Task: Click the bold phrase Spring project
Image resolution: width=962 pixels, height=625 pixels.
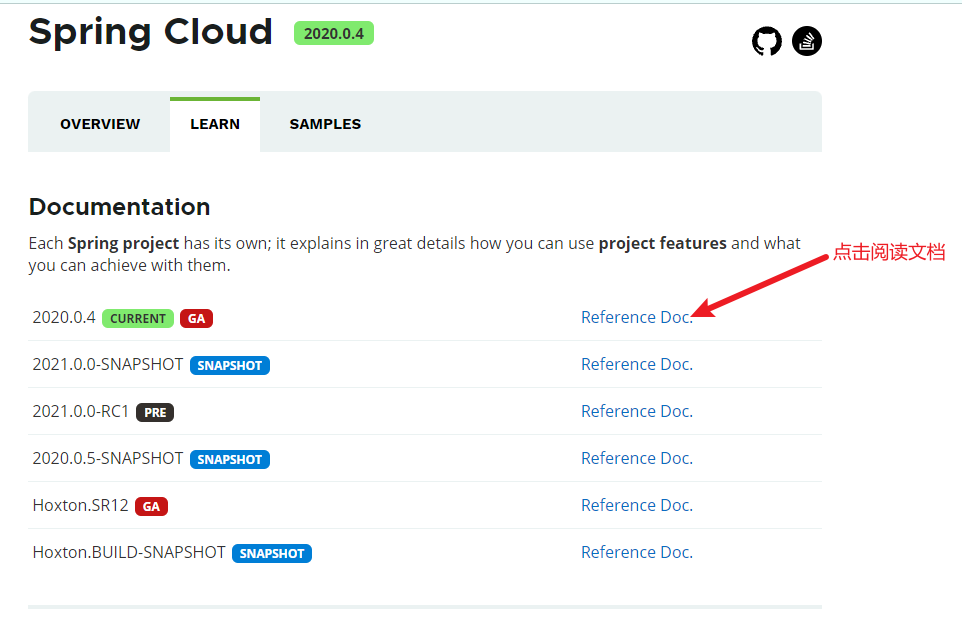Action: point(123,243)
